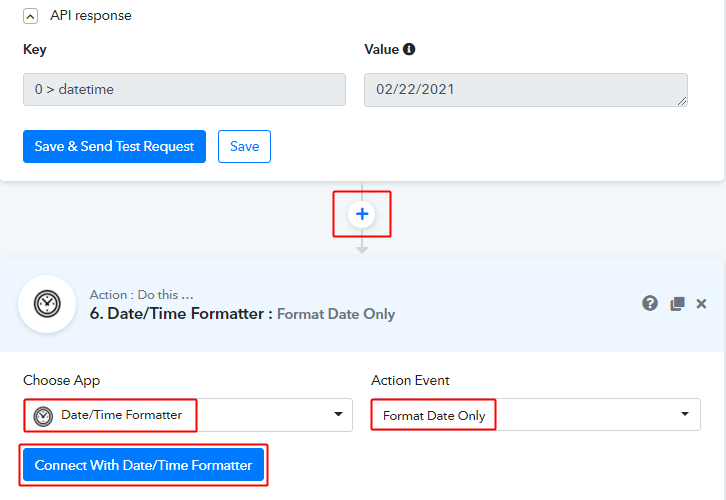Image resolution: width=726 pixels, height=500 pixels.
Task: Focus the Value field containing 02/22/2021
Action: click(520, 89)
